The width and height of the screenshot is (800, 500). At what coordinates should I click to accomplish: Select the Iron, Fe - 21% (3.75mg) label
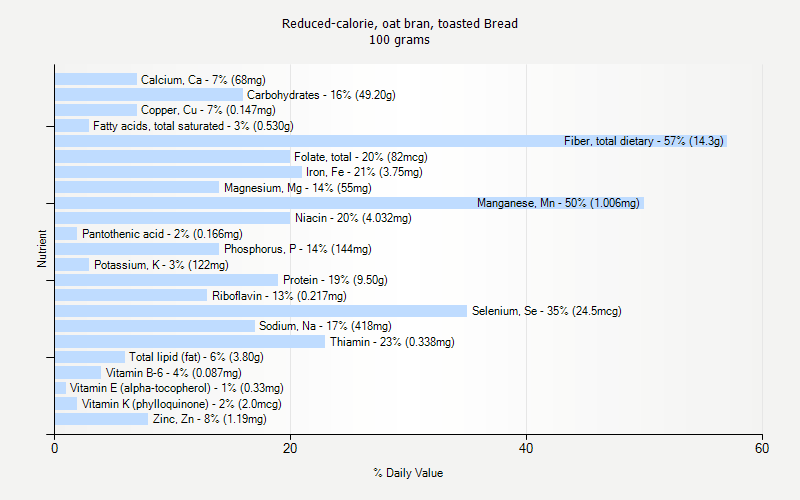coord(364,172)
